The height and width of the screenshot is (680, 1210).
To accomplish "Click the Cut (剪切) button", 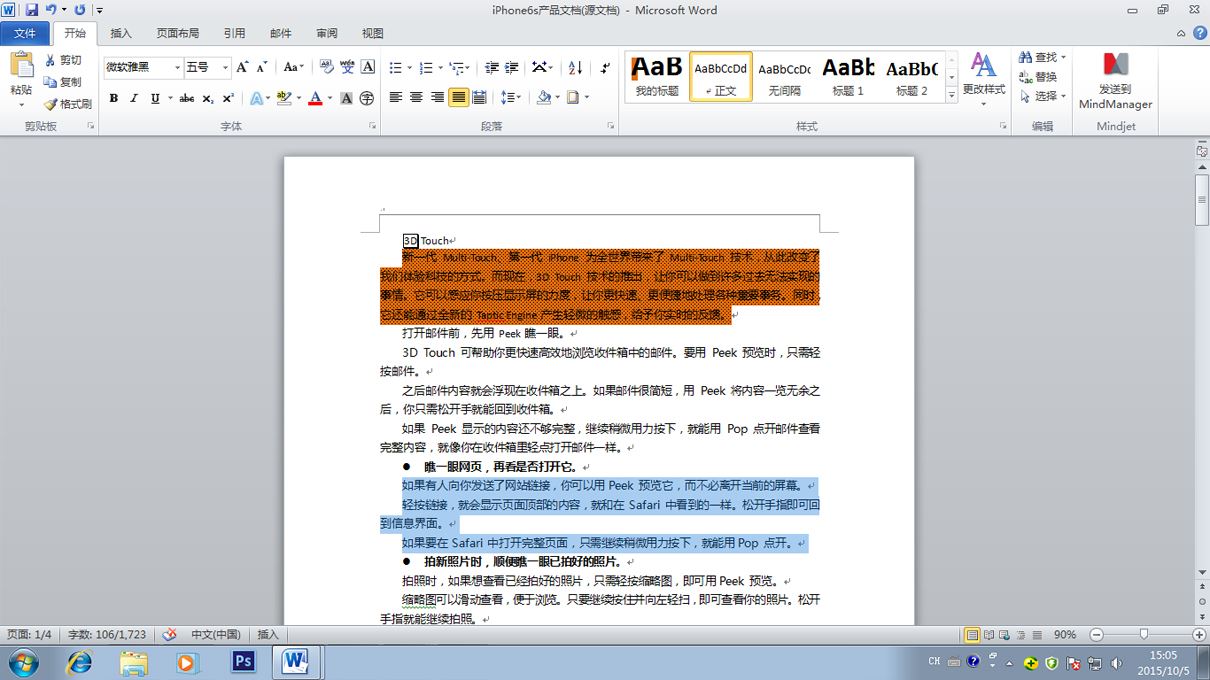I will click(x=62, y=60).
